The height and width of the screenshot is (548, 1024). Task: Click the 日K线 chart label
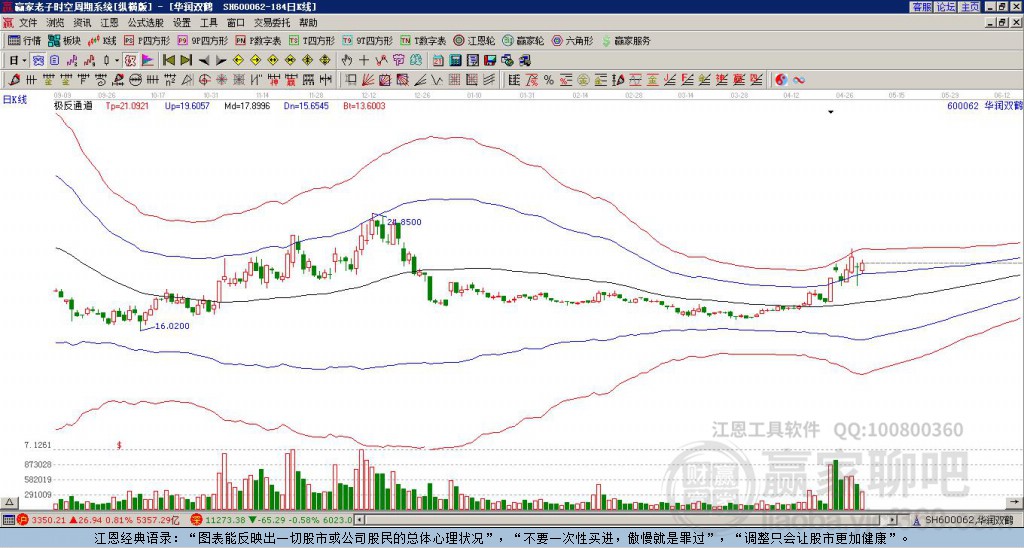point(15,99)
